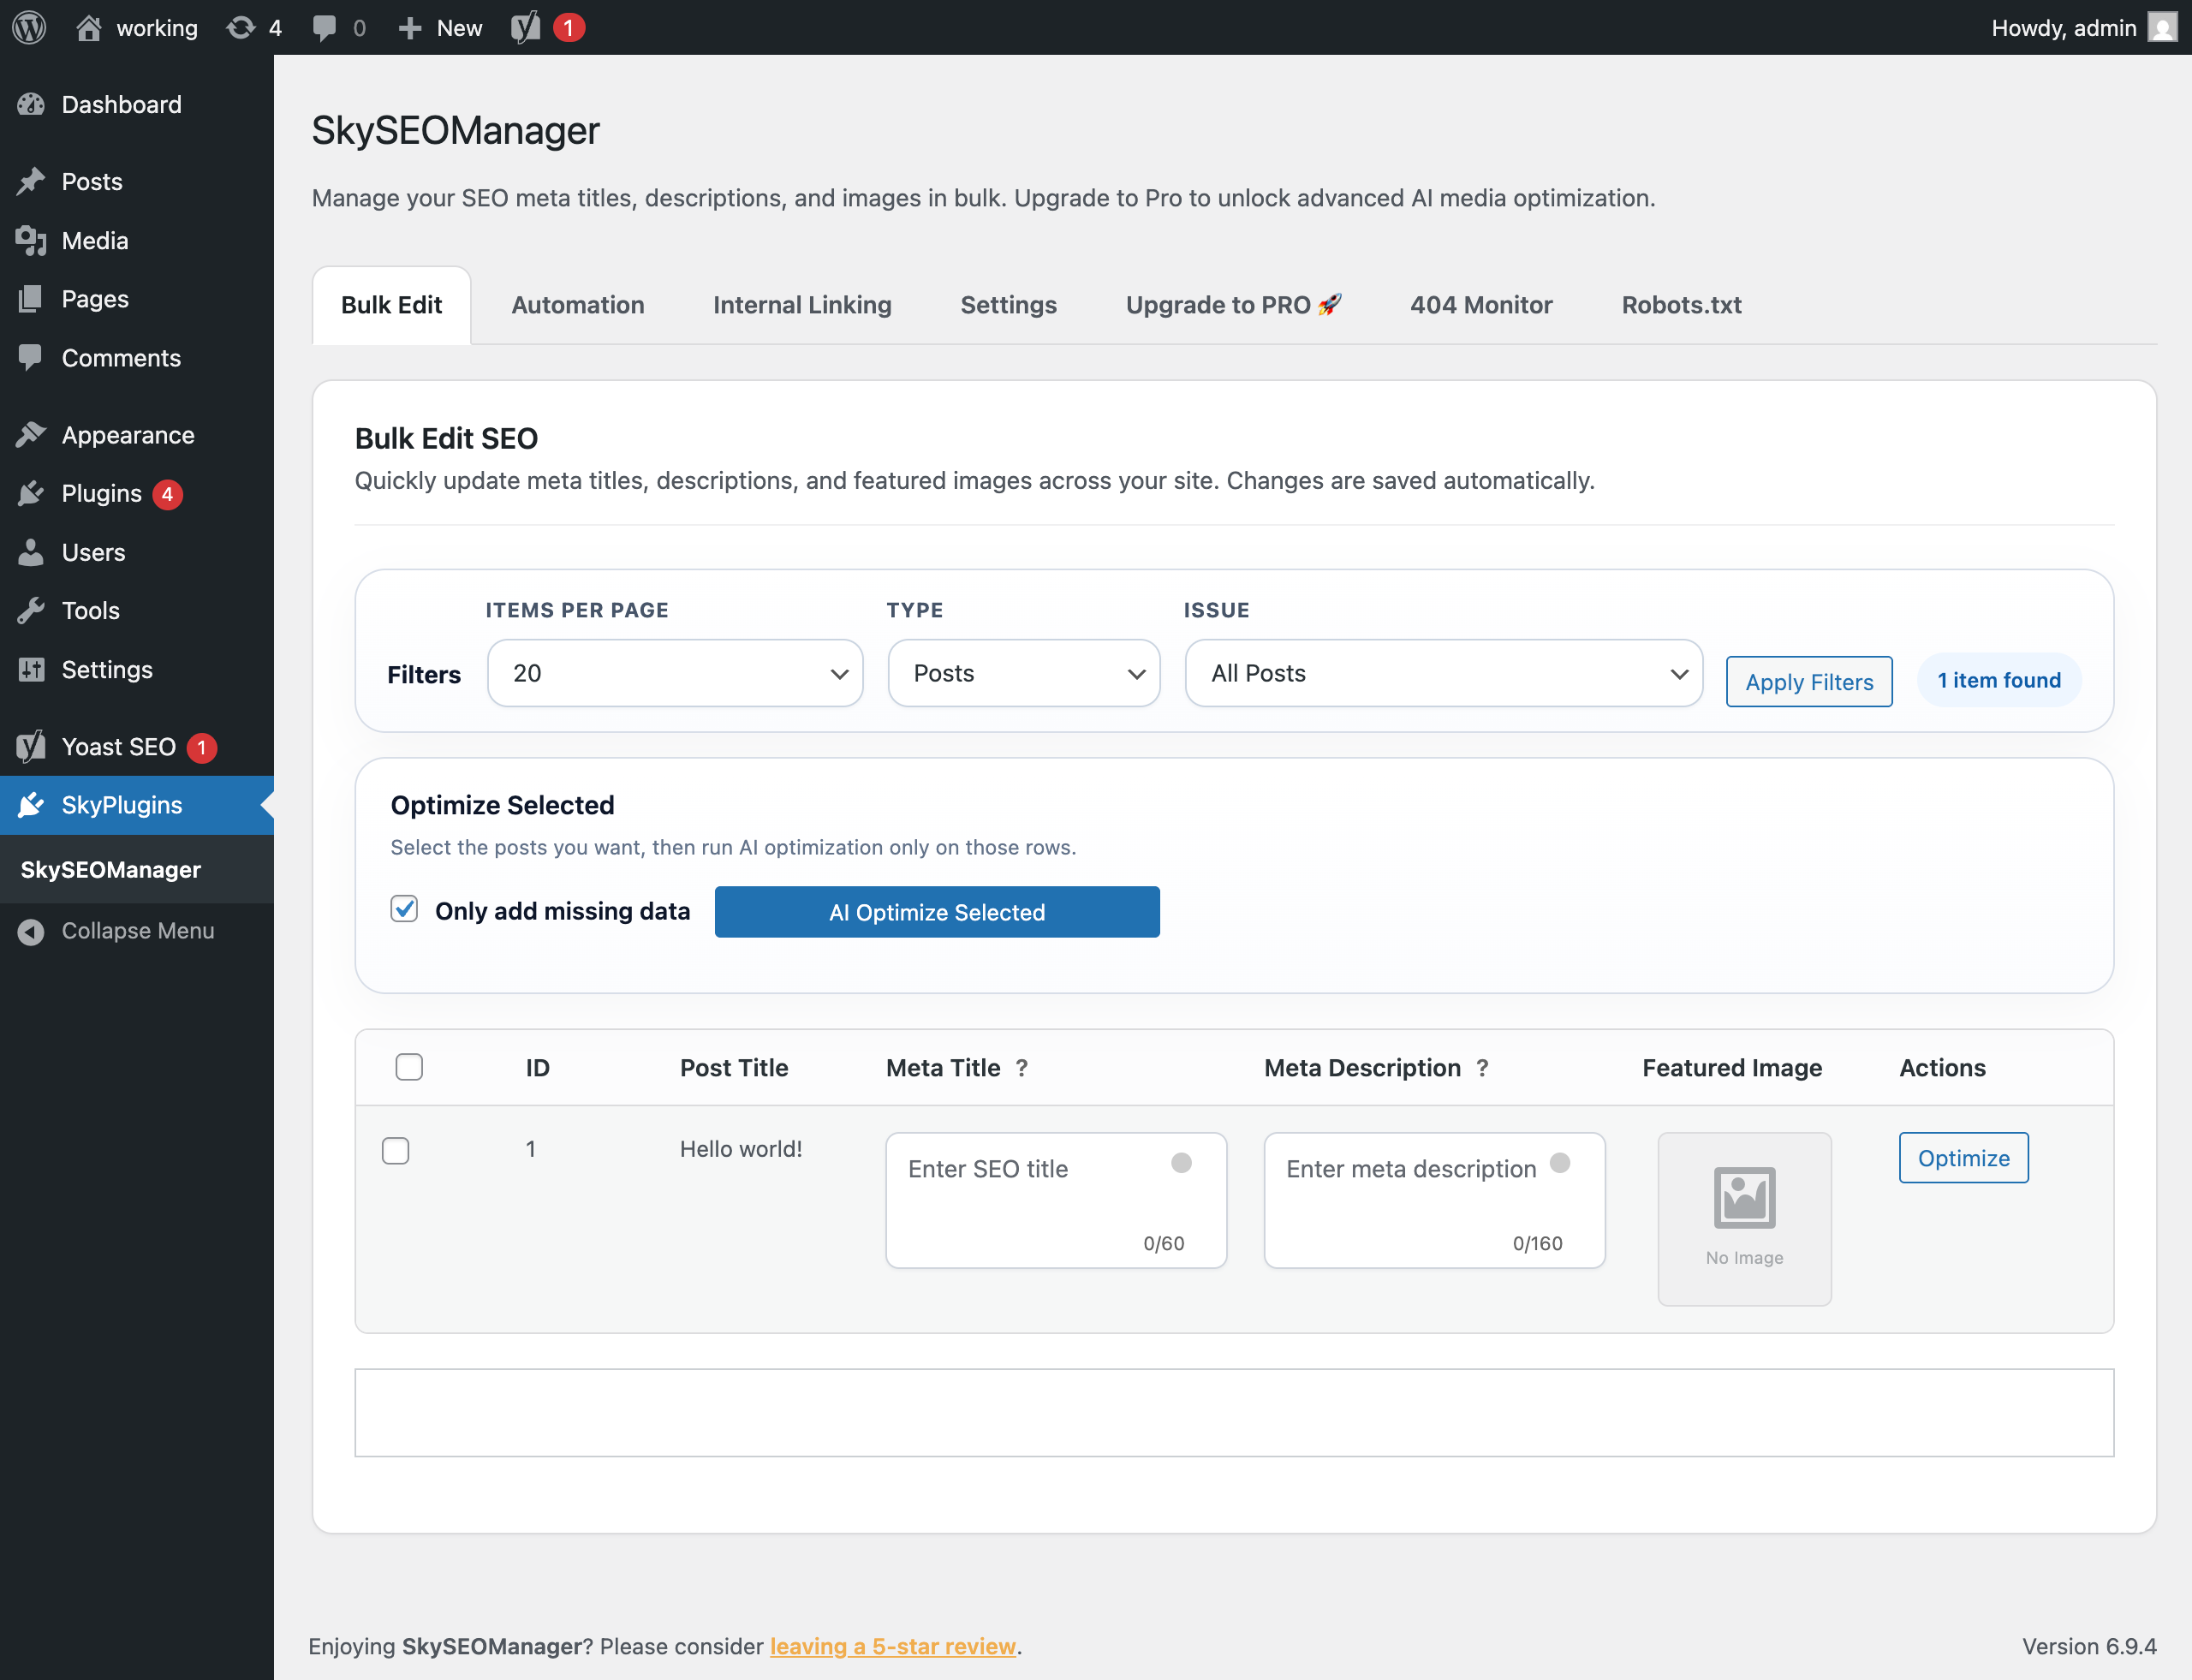
Task: Click Howdy, admin account link
Action: (2064, 27)
